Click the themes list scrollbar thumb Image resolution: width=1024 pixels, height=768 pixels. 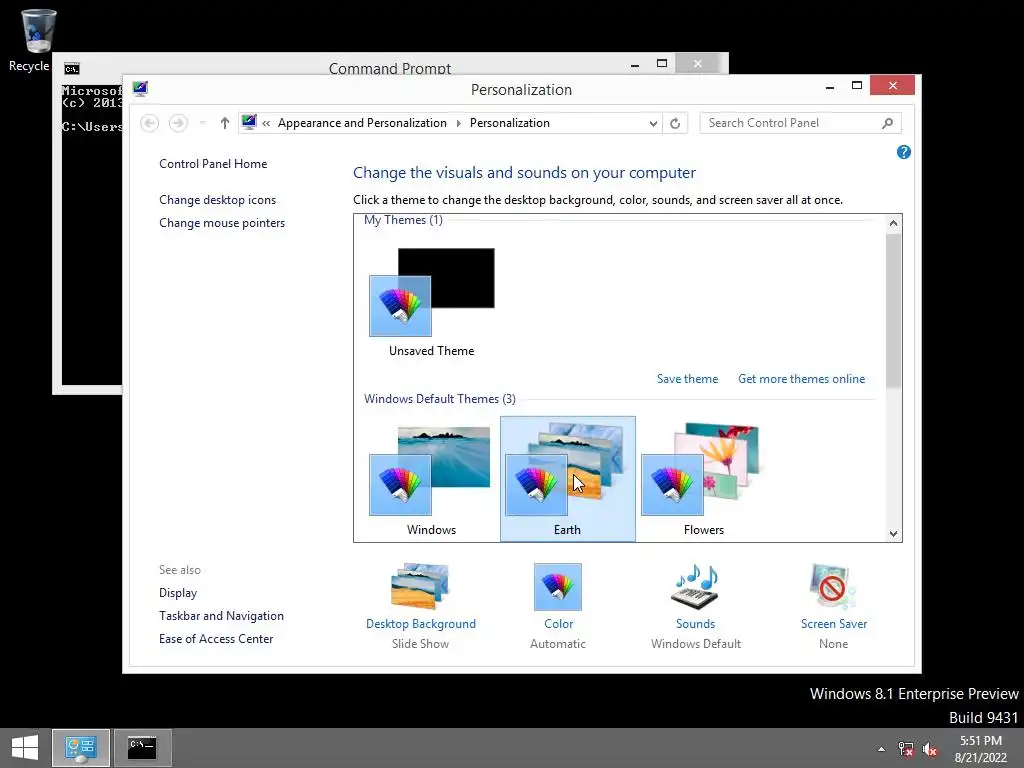coord(893,310)
